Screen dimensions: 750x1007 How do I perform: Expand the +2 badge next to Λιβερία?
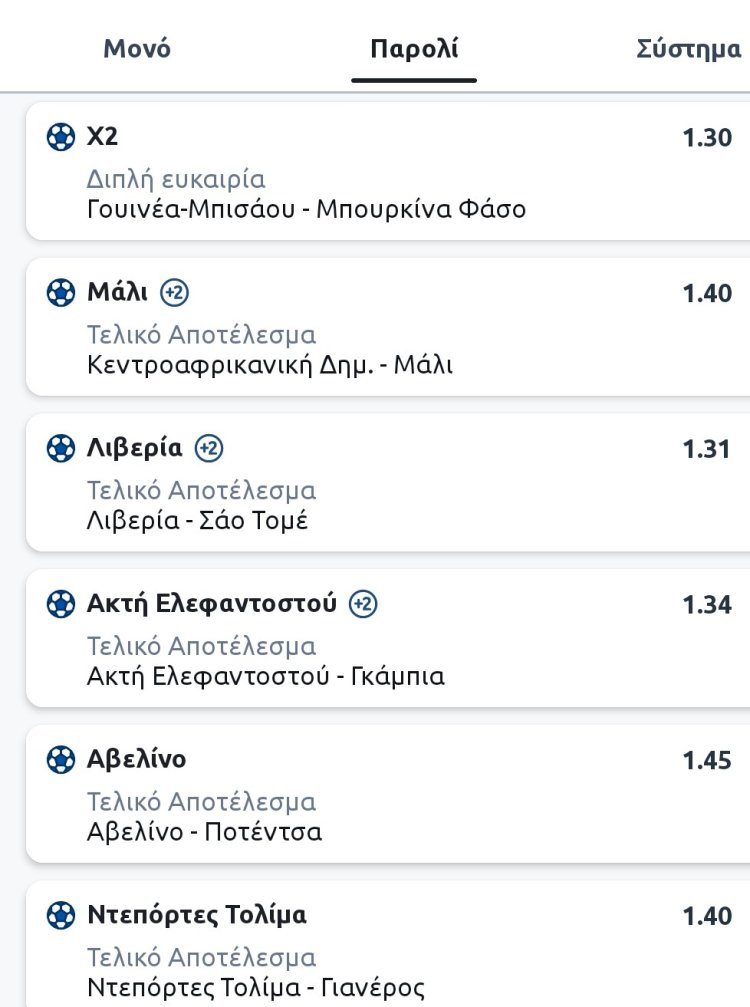click(209, 449)
